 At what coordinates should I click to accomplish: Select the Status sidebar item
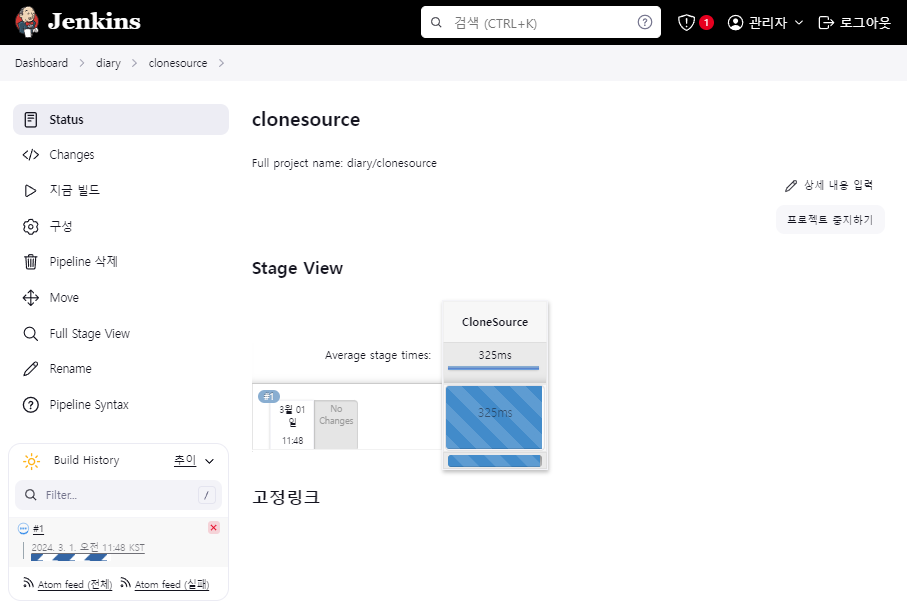(121, 120)
